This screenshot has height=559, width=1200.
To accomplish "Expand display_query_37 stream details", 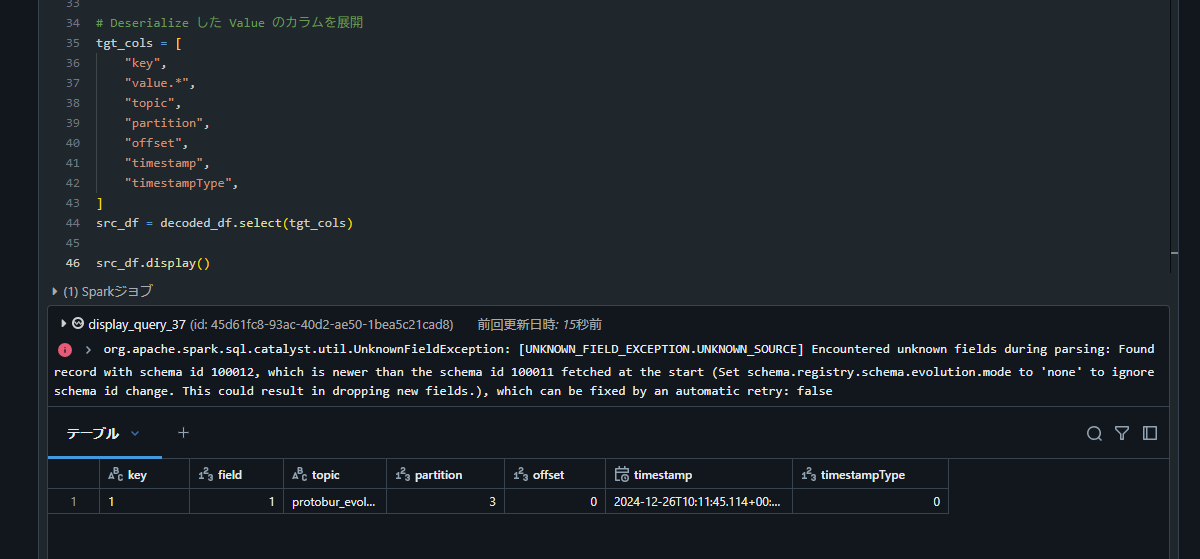I will 64,323.
